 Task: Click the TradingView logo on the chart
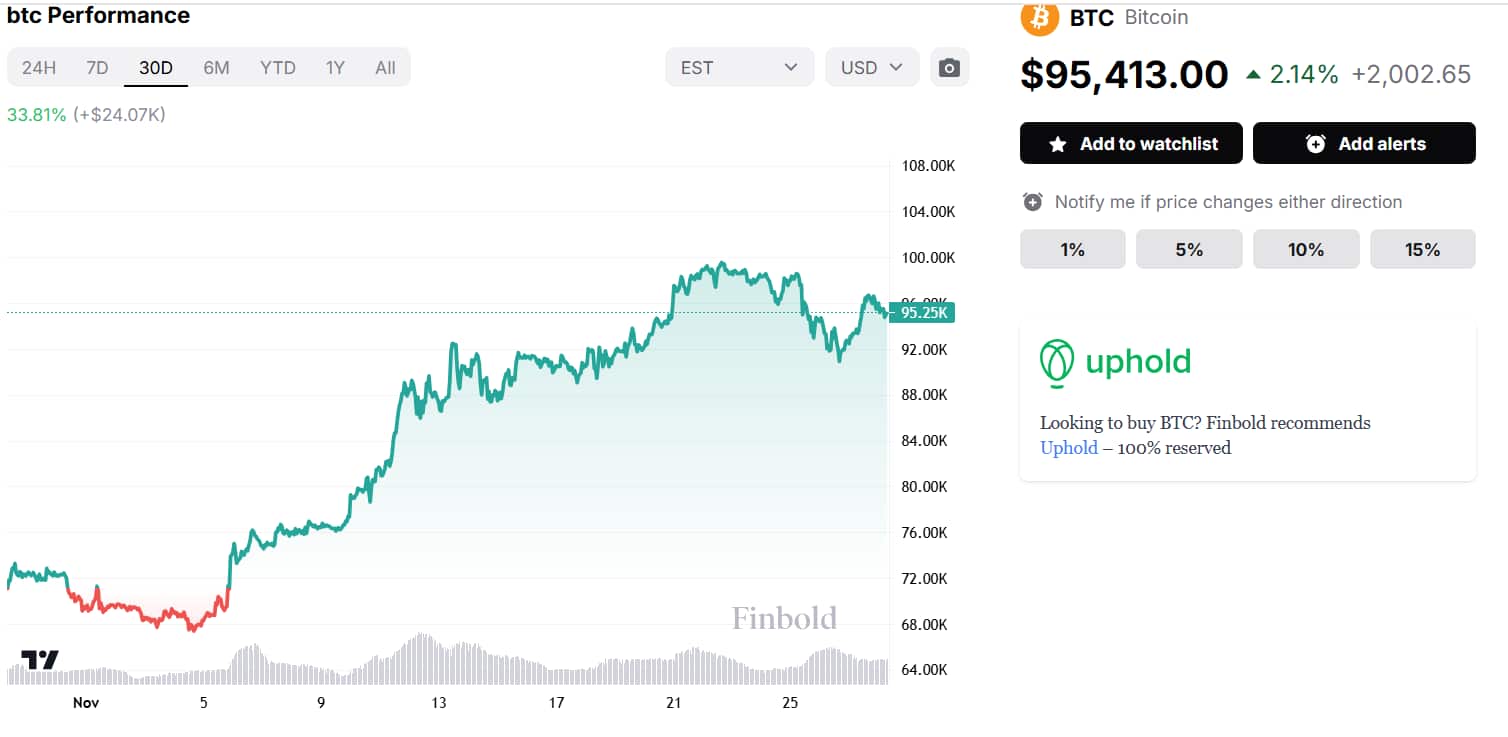(x=40, y=660)
